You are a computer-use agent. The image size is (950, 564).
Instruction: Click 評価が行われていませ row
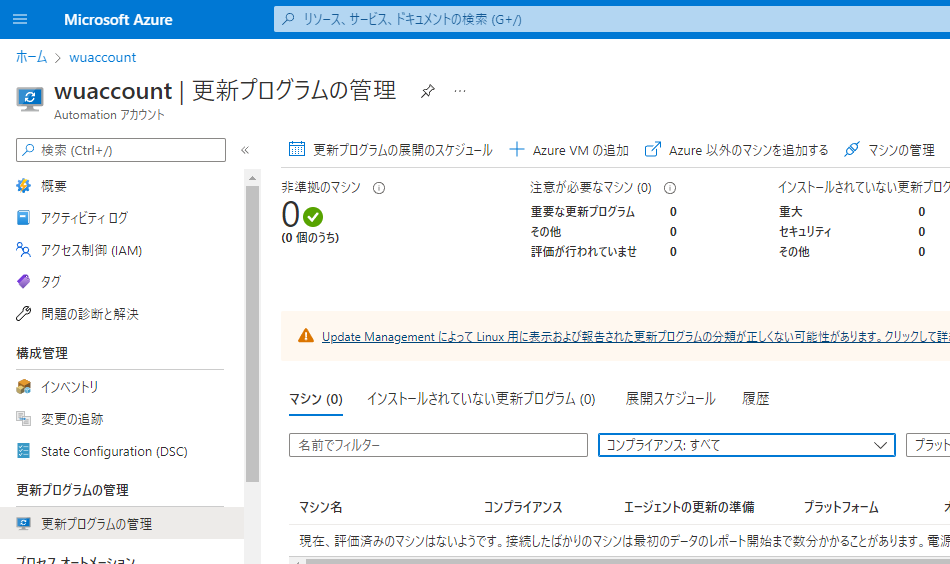click(x=603, y=252)
